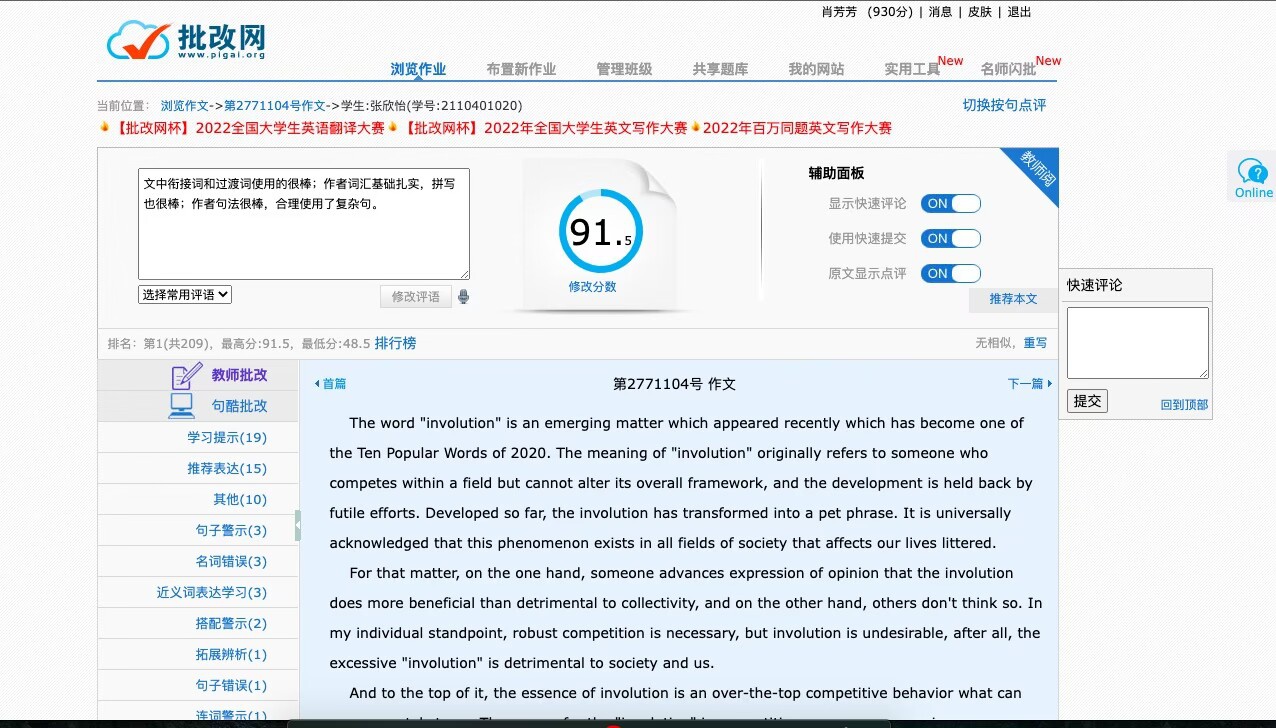The width and height of the screenshot is (1276, 728).
Task: Click the 快速评论 text area
Action: pyautogui.click(x=1138, y=343)
